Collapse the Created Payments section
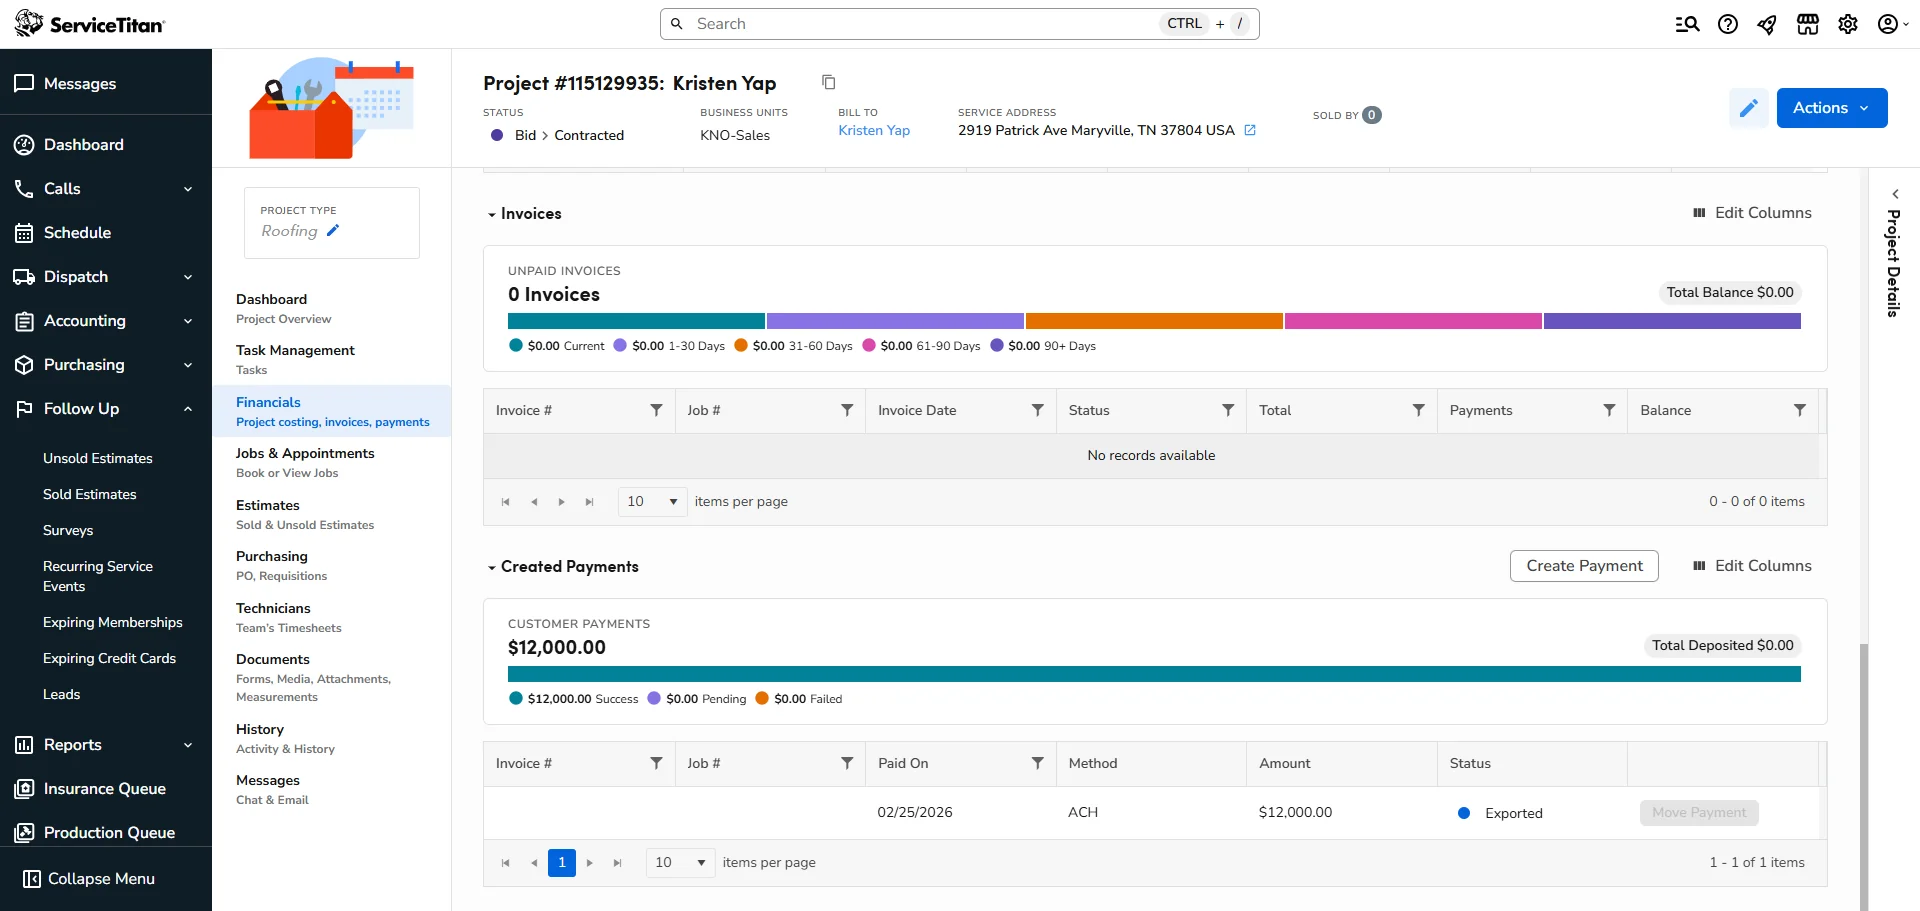This screenshot has height=911, width=1920. [491, 567]
